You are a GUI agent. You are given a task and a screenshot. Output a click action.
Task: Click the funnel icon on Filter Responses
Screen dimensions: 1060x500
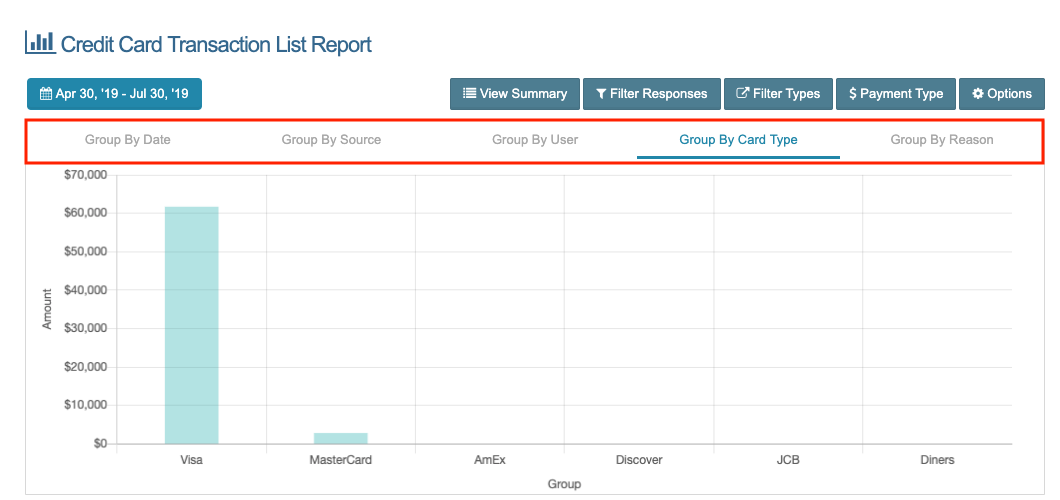601,94
